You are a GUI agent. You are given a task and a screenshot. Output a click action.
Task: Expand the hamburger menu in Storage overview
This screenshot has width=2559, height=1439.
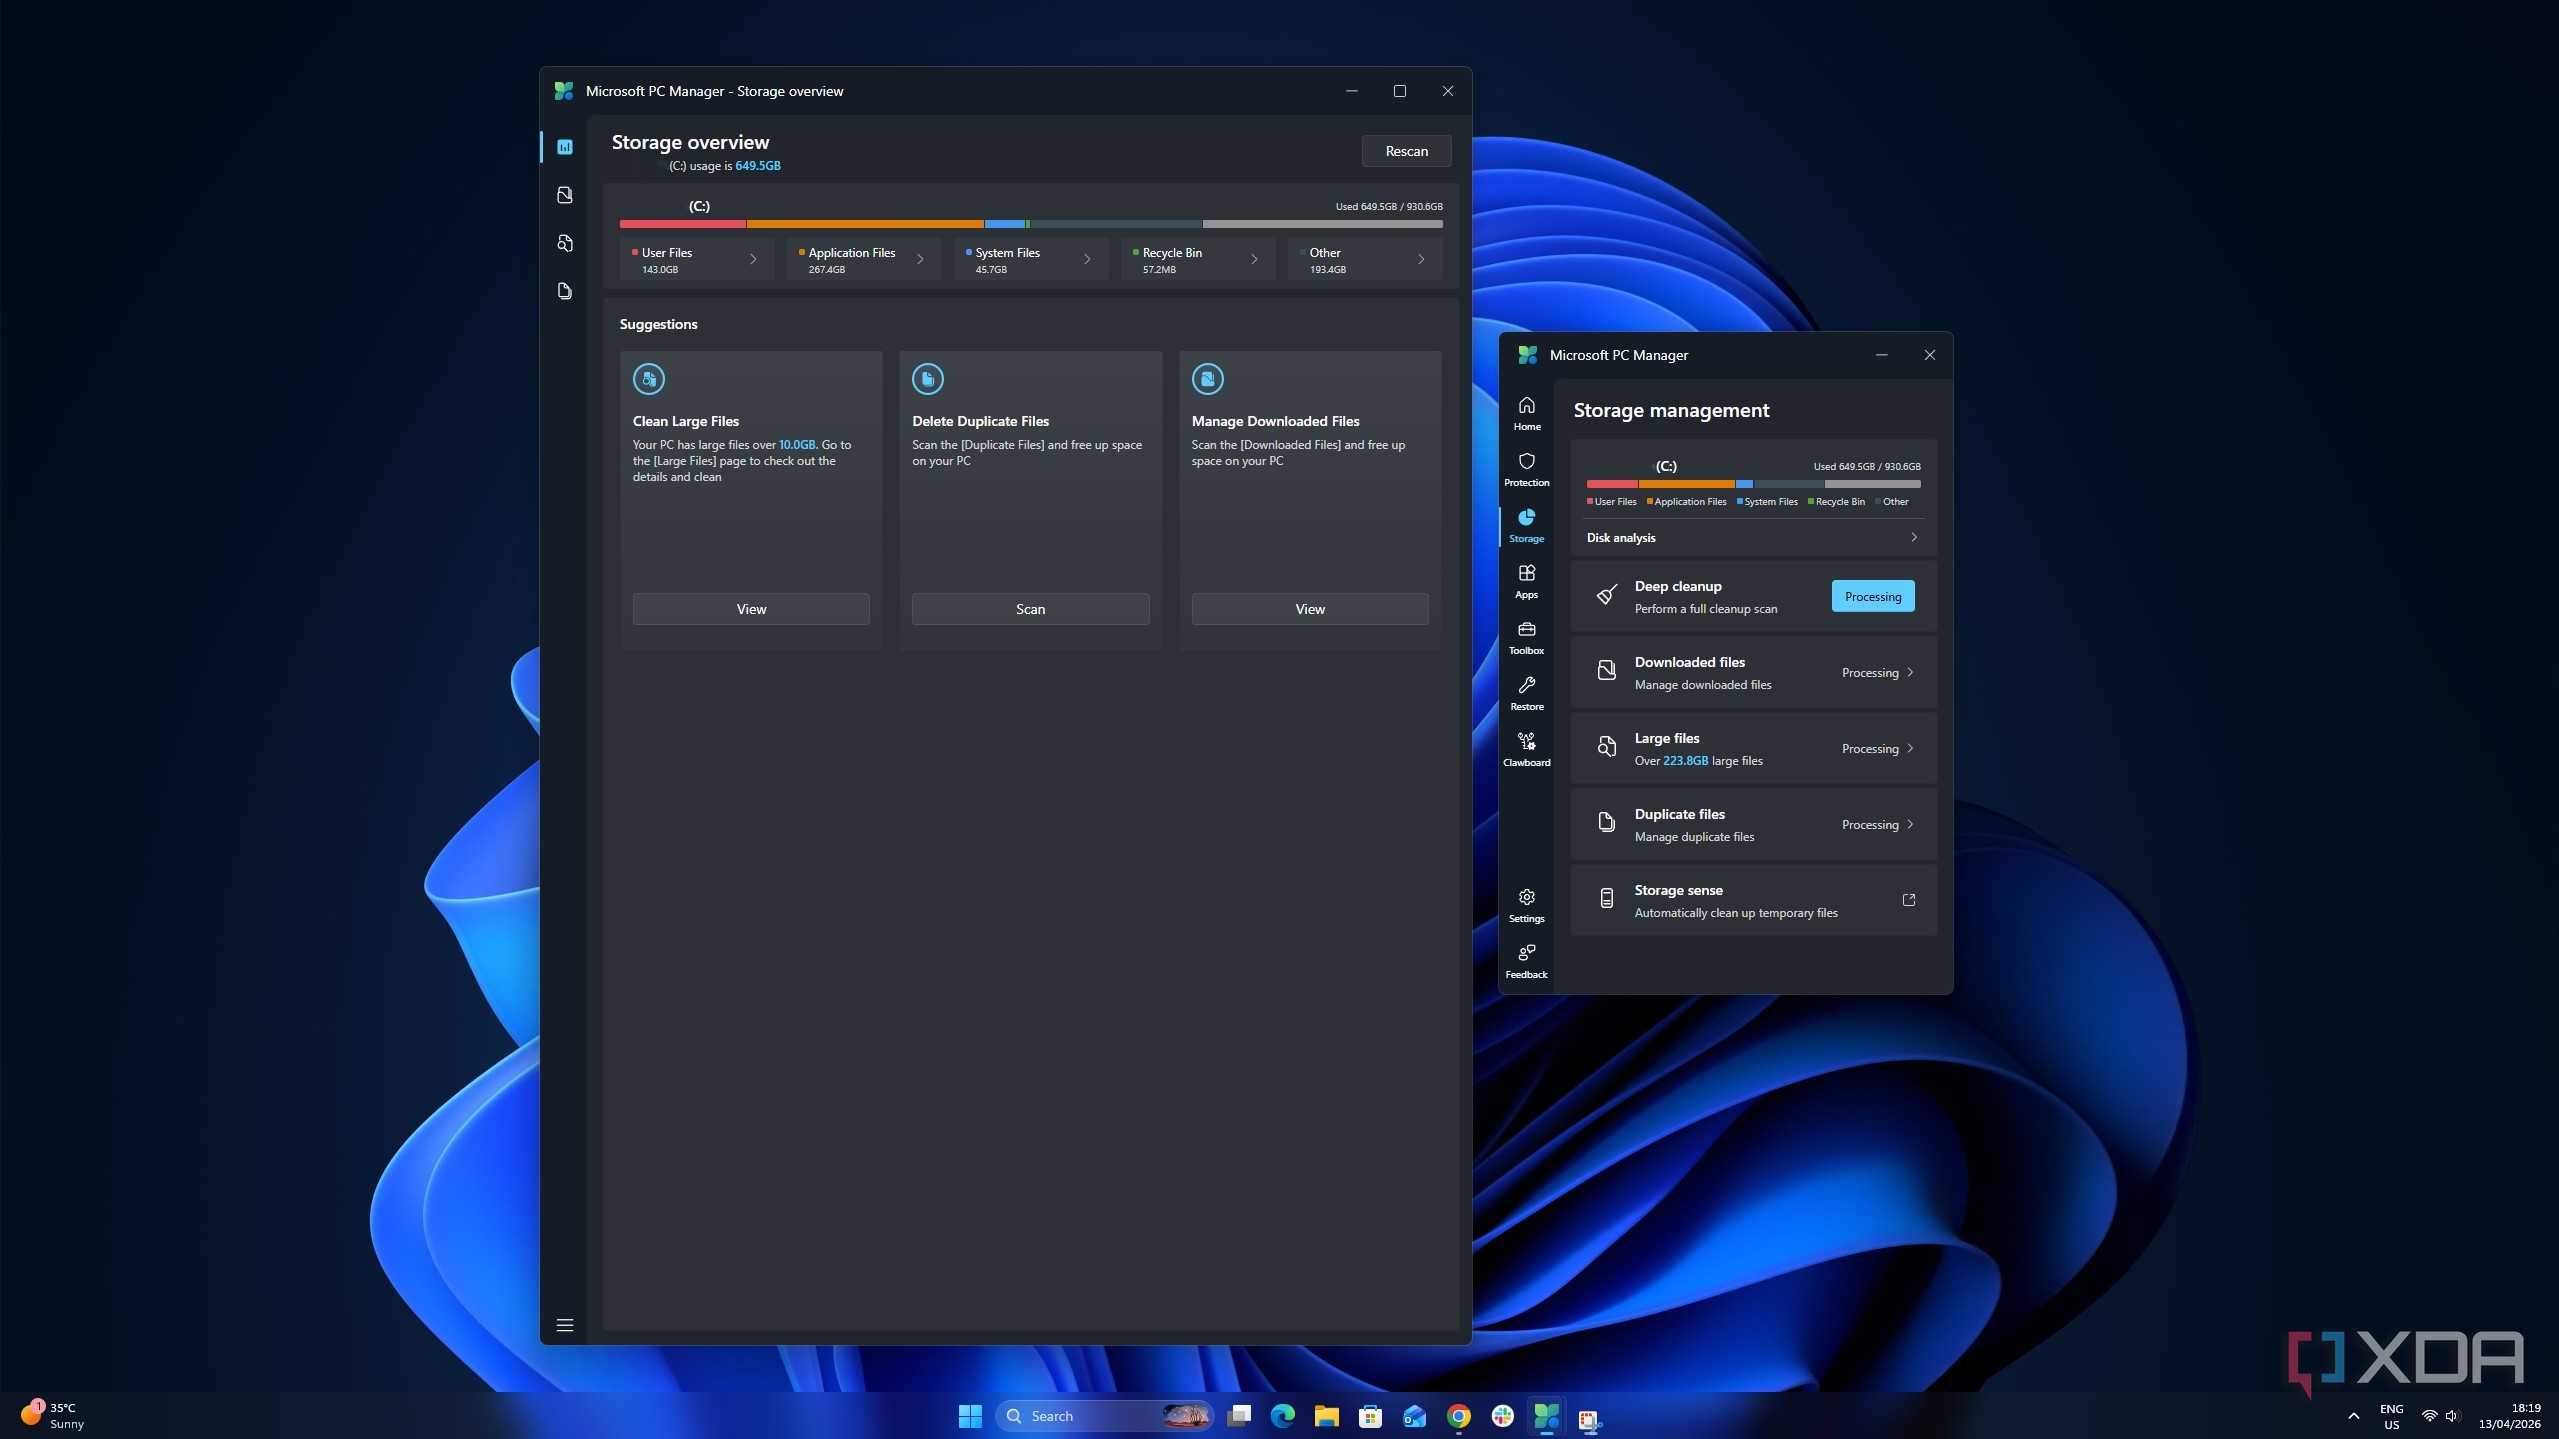coord(565,1325)
